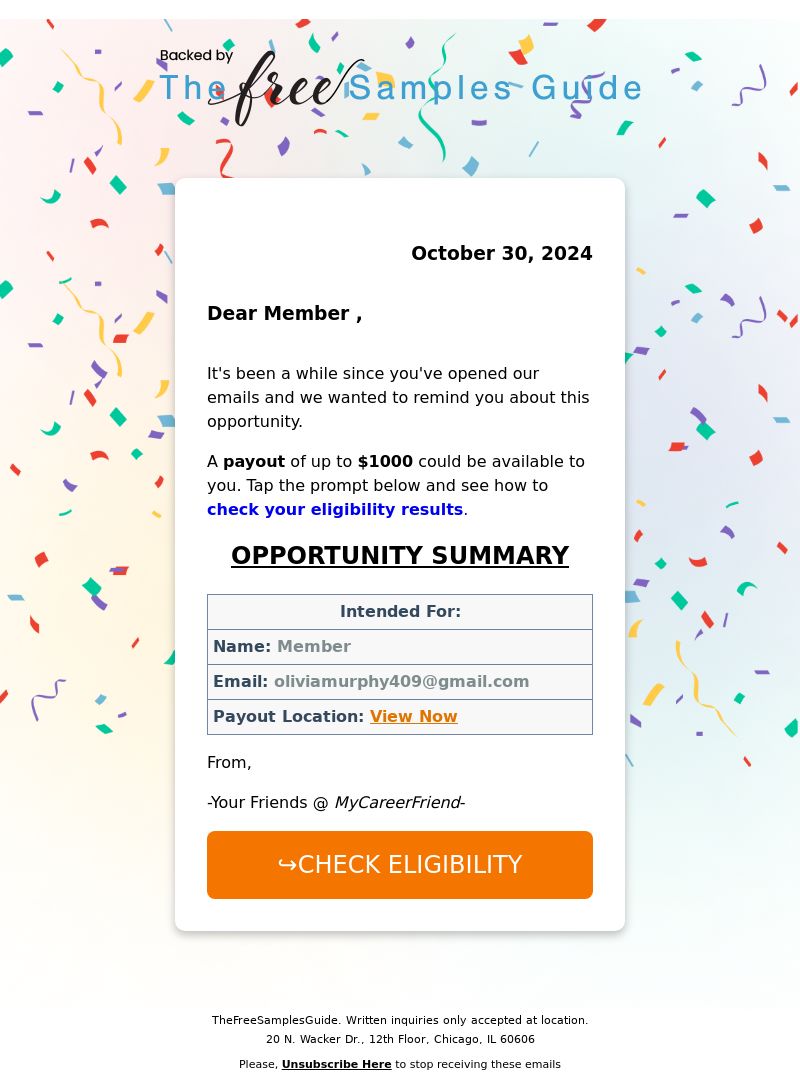Click the 'Dear Member' greeting
This screenshot has height=1082, width=800.
(284, 313)
